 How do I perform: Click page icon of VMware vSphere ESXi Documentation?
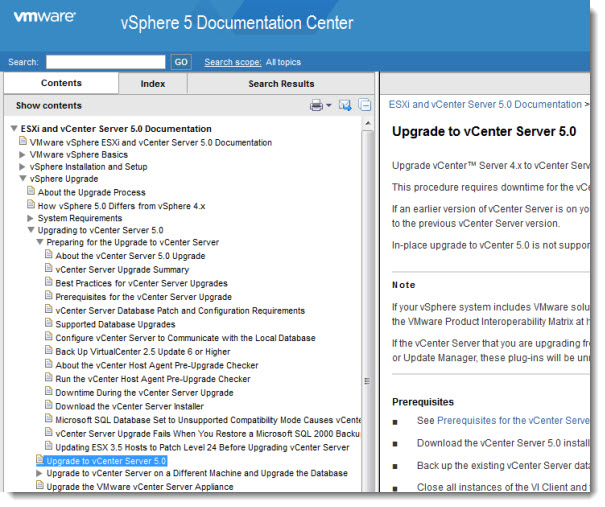(23, 143)
